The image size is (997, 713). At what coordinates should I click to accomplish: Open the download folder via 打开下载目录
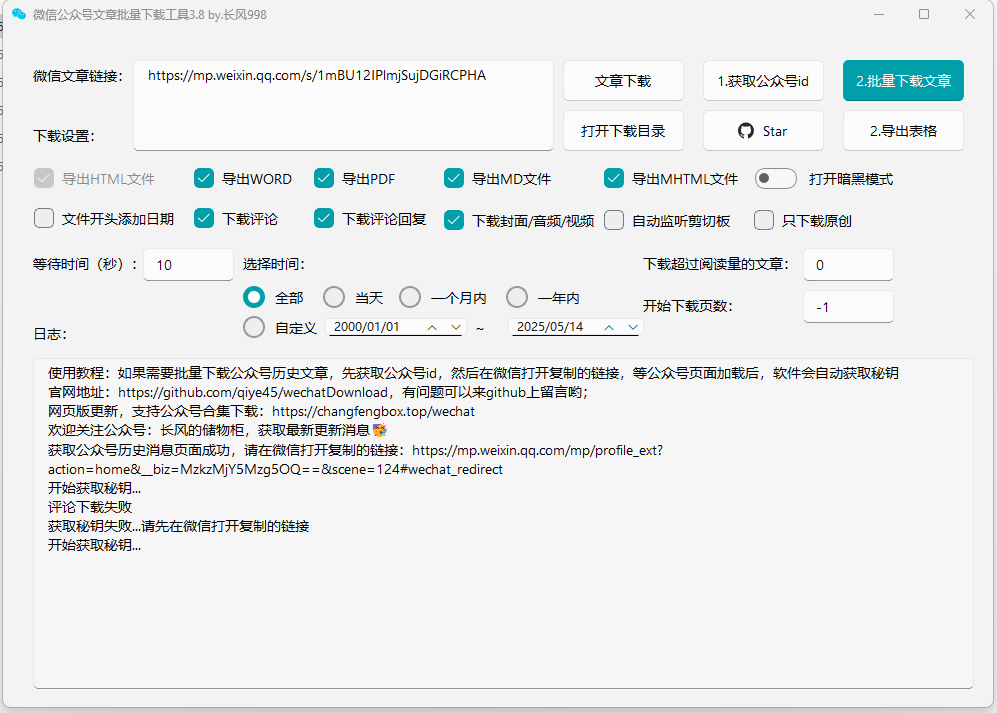tap(623, 131)
